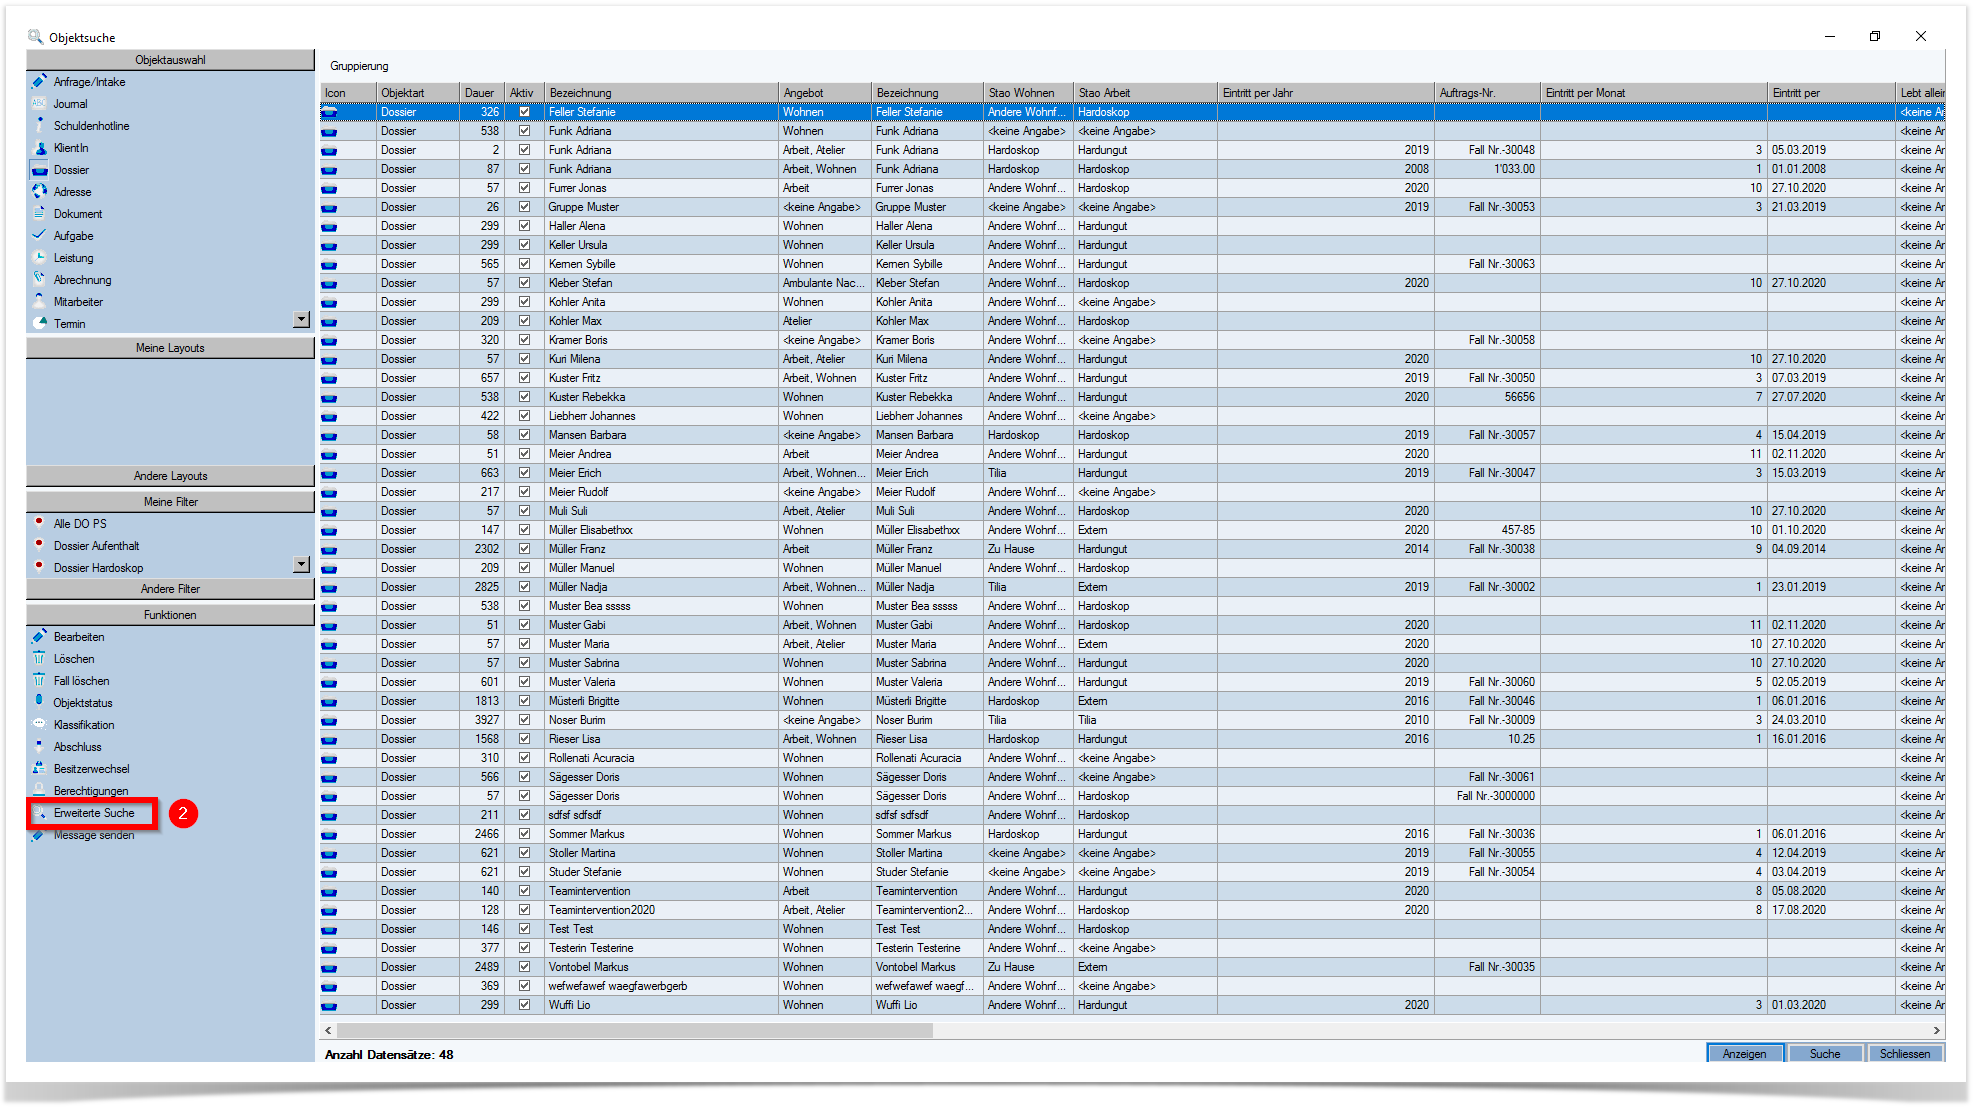Click the Klassifikation icon
The height and width of the screenshot is (1111, 1980).
[39, 725]
